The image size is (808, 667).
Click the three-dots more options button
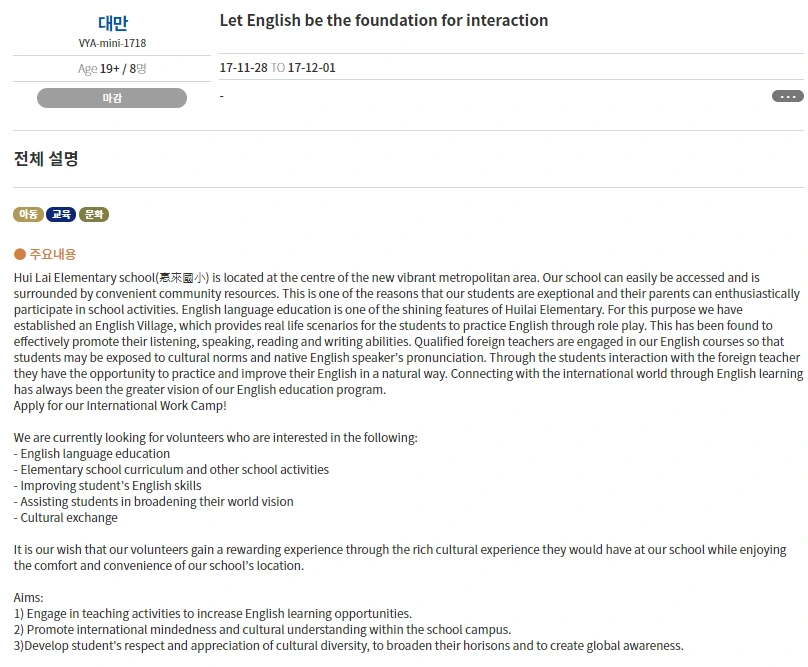pos(787,96)
